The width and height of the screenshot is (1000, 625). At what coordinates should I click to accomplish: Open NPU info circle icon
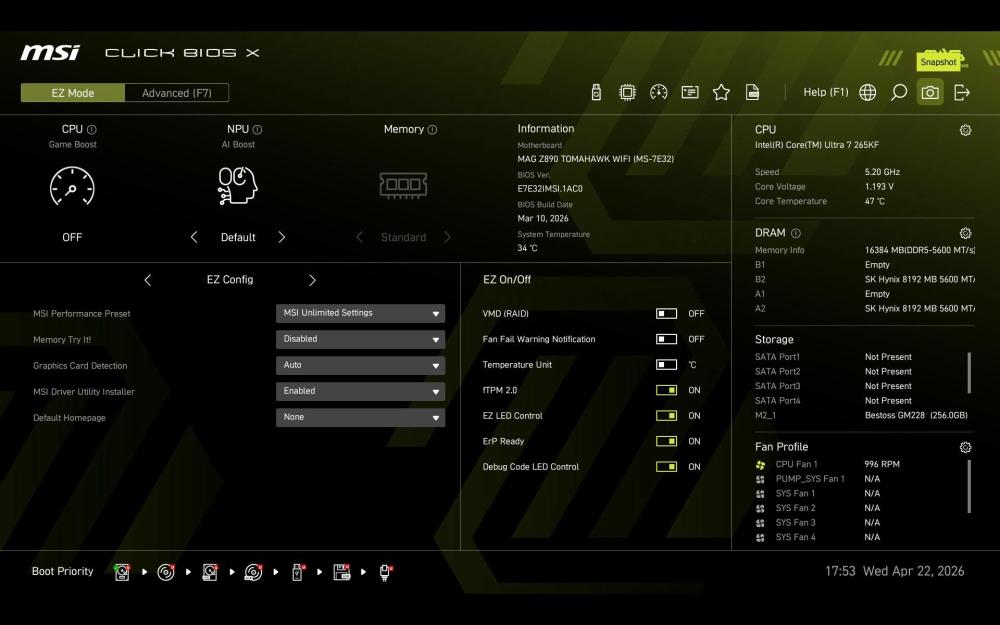point(257,129)
